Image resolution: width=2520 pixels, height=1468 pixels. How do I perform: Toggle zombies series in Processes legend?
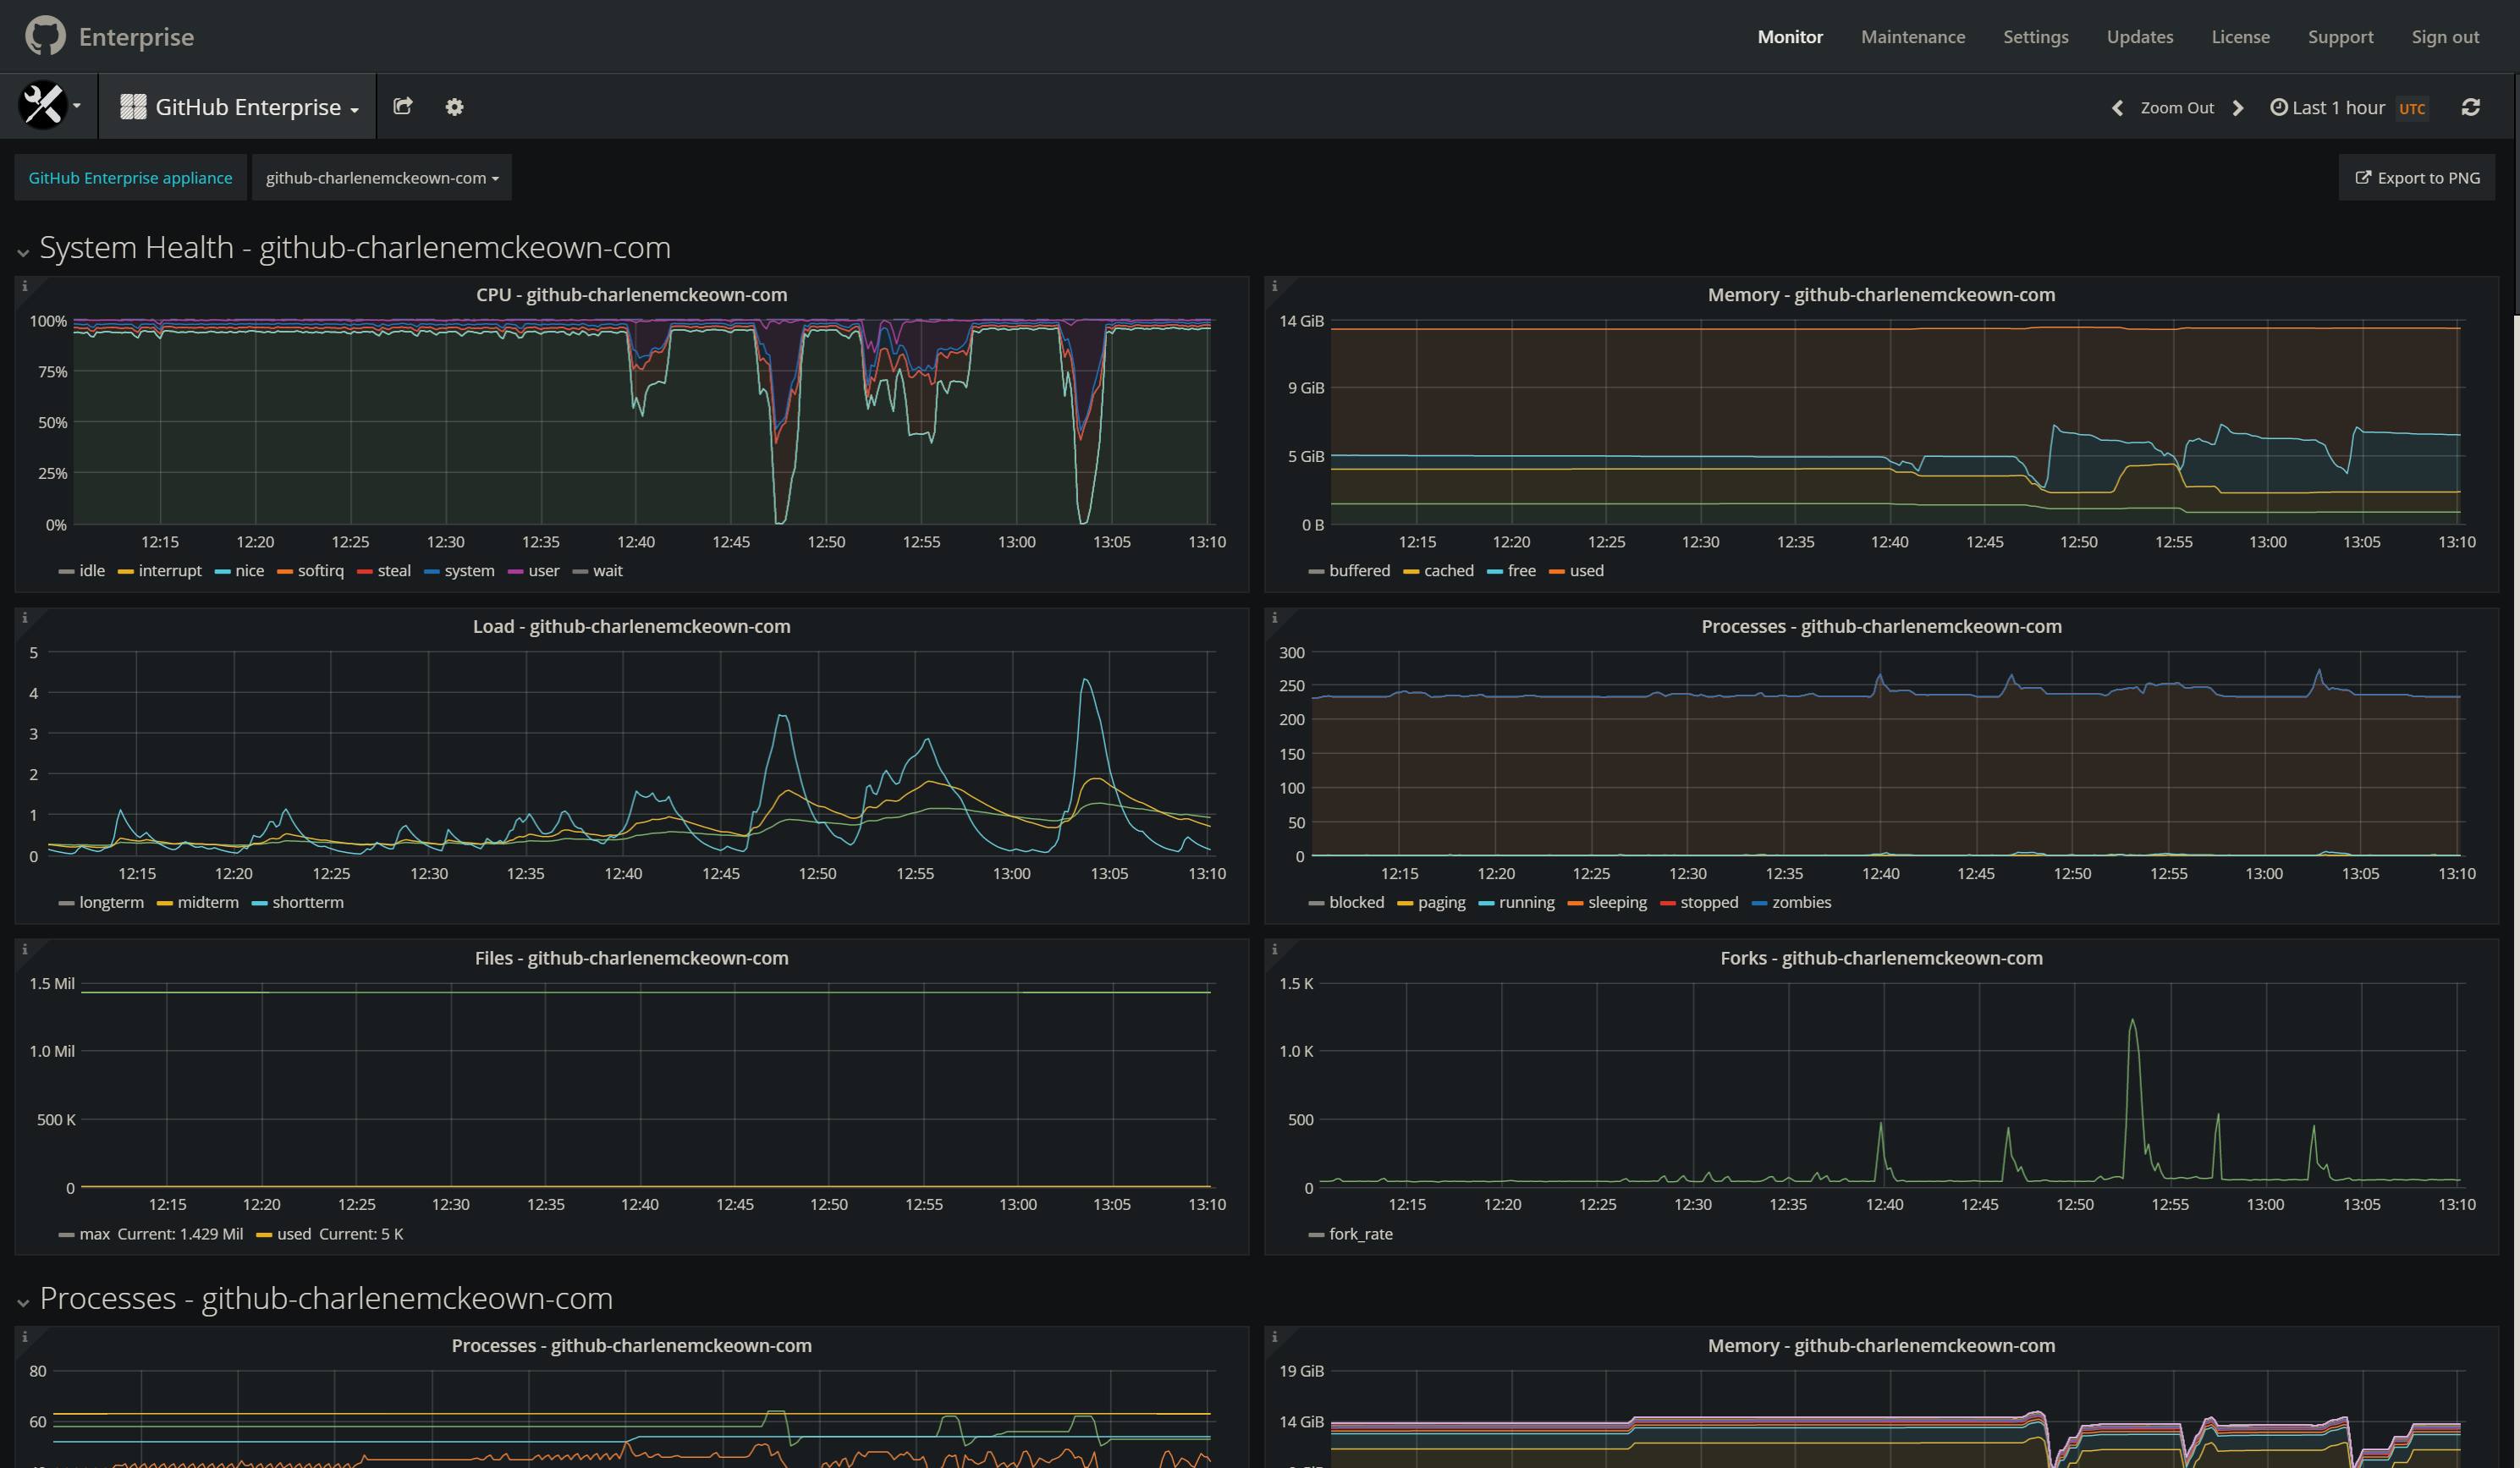tap(1801, 903)
